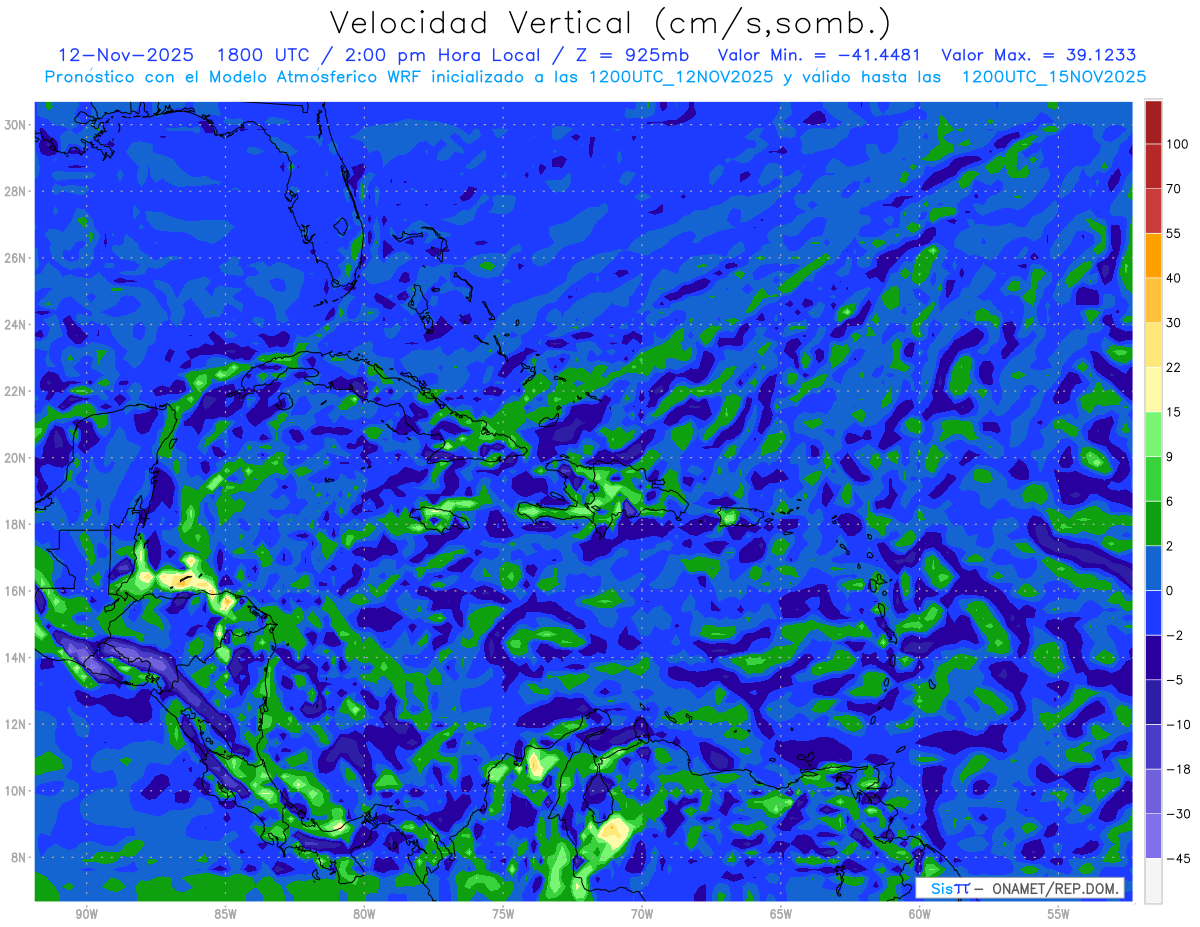Click the latitude label "28N"
The image size is (1200, 927).
17,191
